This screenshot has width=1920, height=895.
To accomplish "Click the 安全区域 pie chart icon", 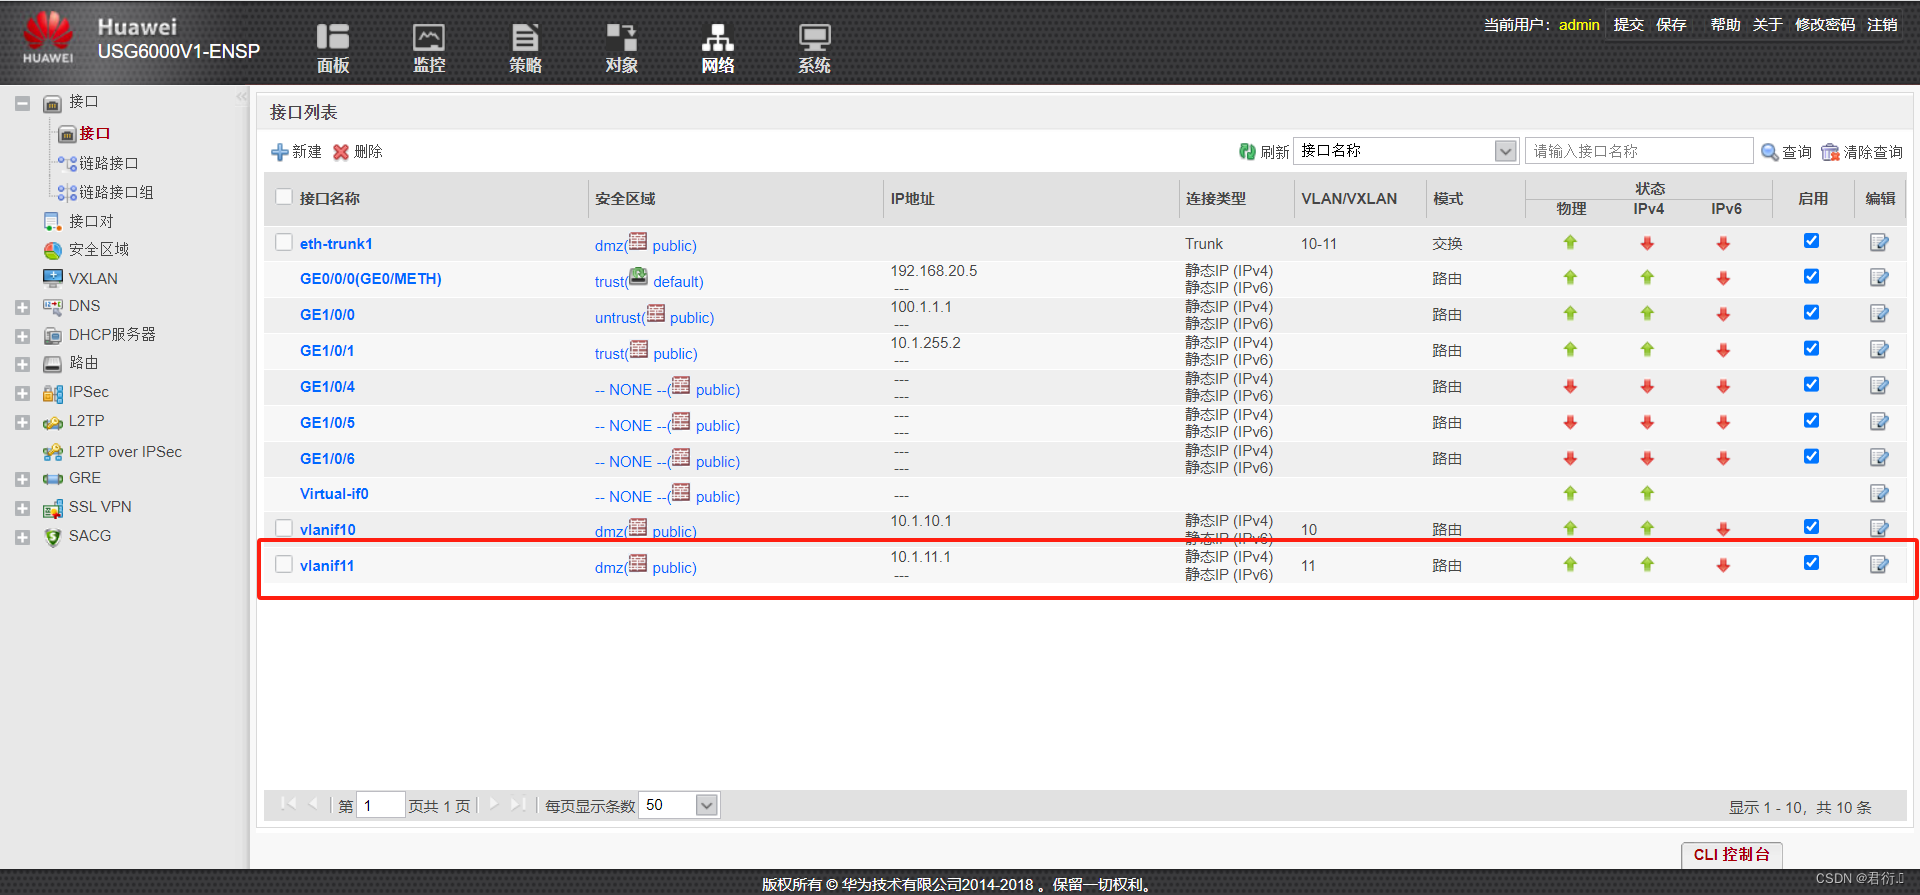I will coord(53,250).
